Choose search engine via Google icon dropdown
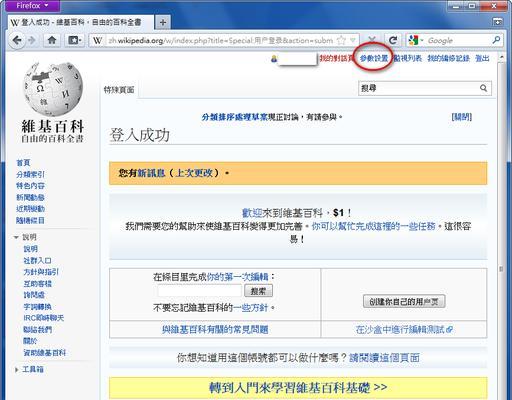Viewport: 512px width, 400px height. [x=415, y=40]
